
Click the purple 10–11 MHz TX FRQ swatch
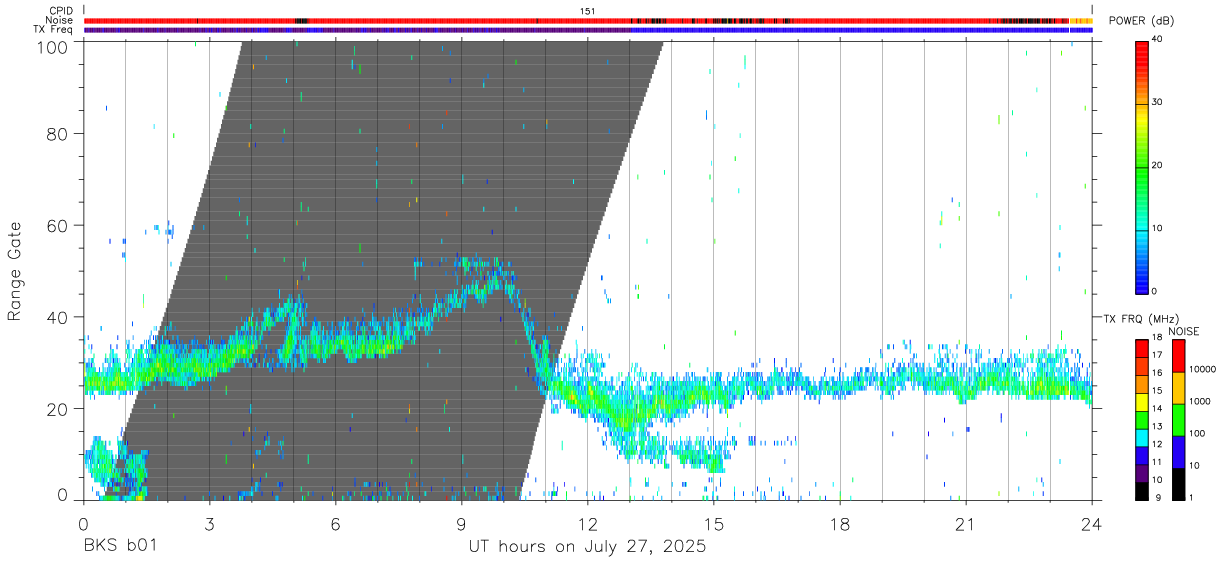(1141, 473)
